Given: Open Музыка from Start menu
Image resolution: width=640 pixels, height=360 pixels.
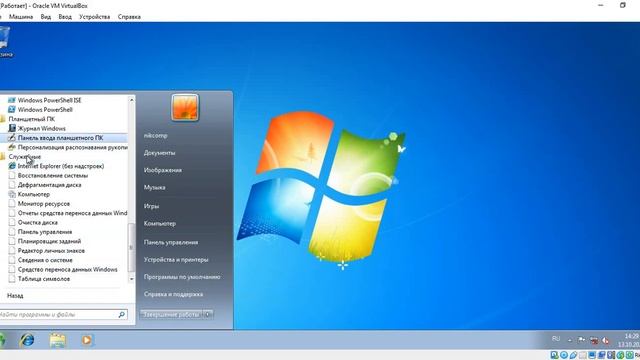Looking at the screenshot, I should click(x=154, y=187).
